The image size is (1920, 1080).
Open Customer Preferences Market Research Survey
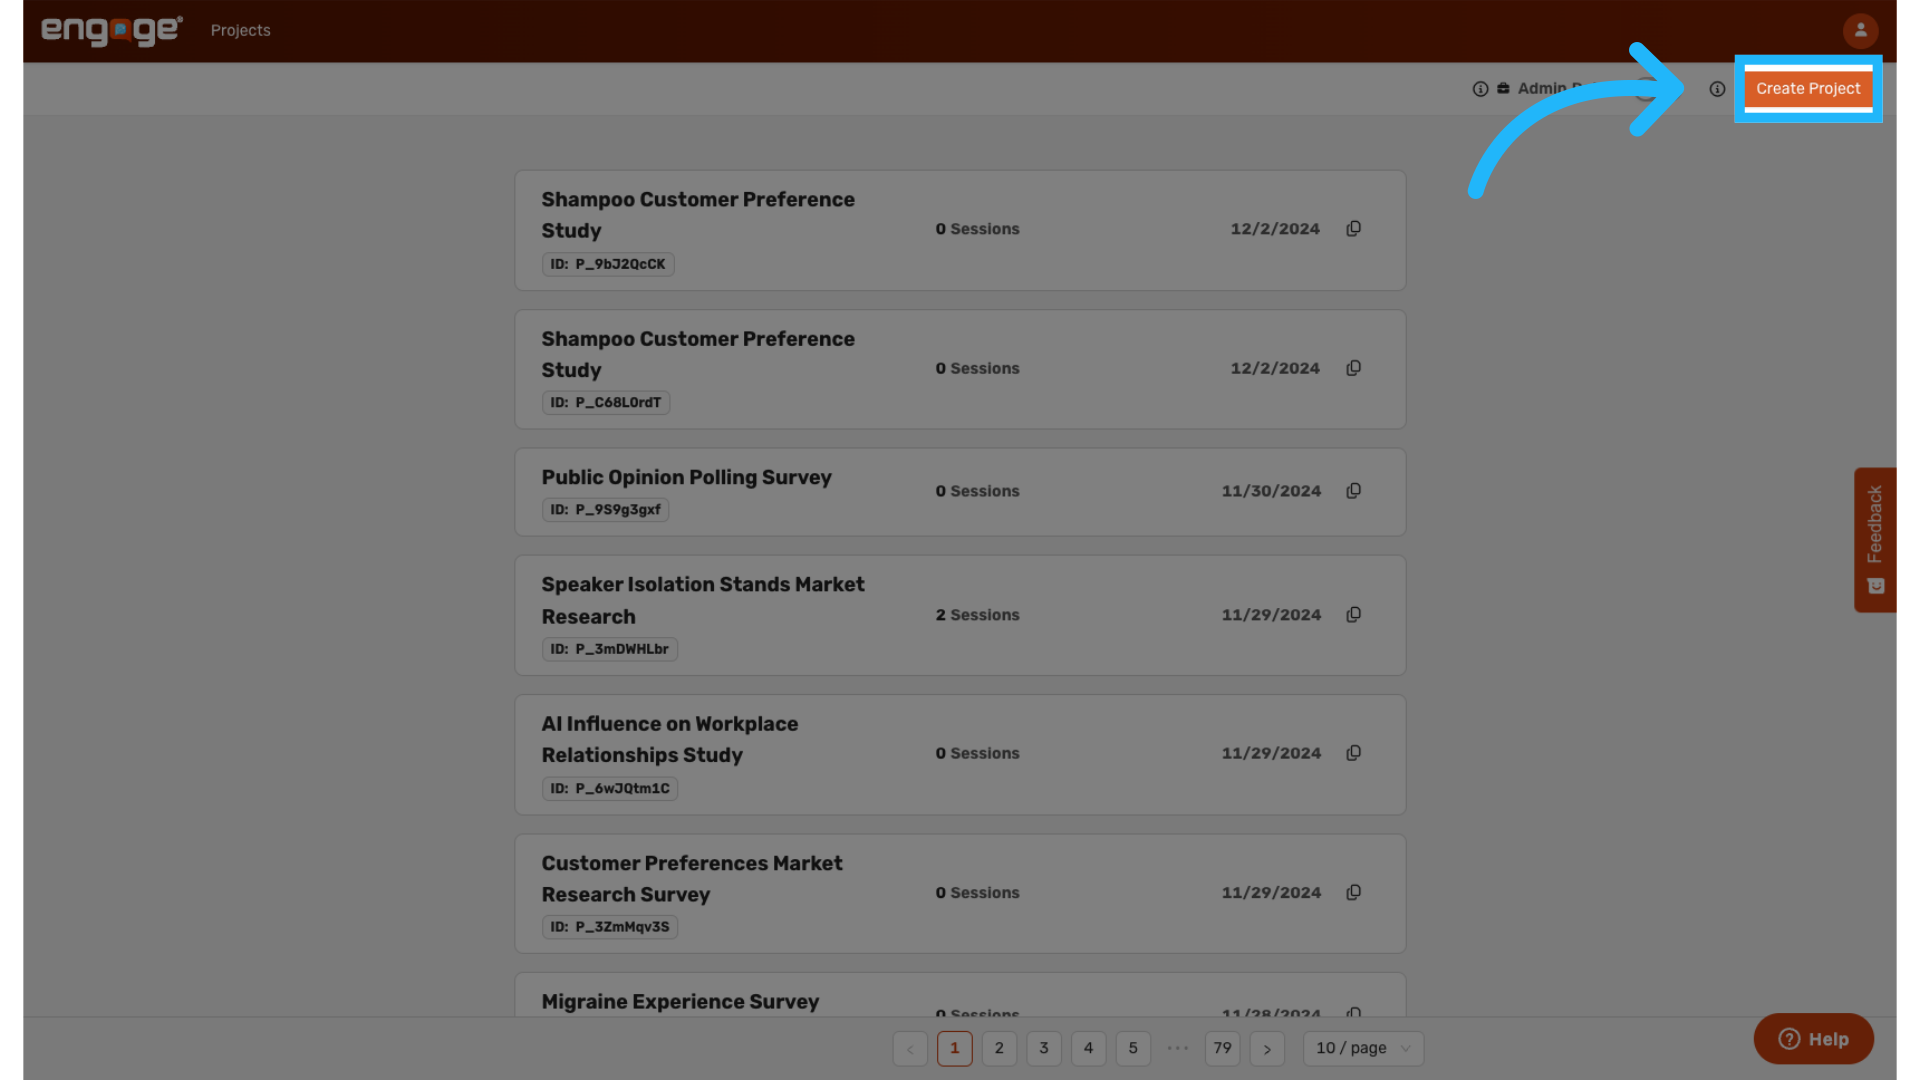(692, 878)
